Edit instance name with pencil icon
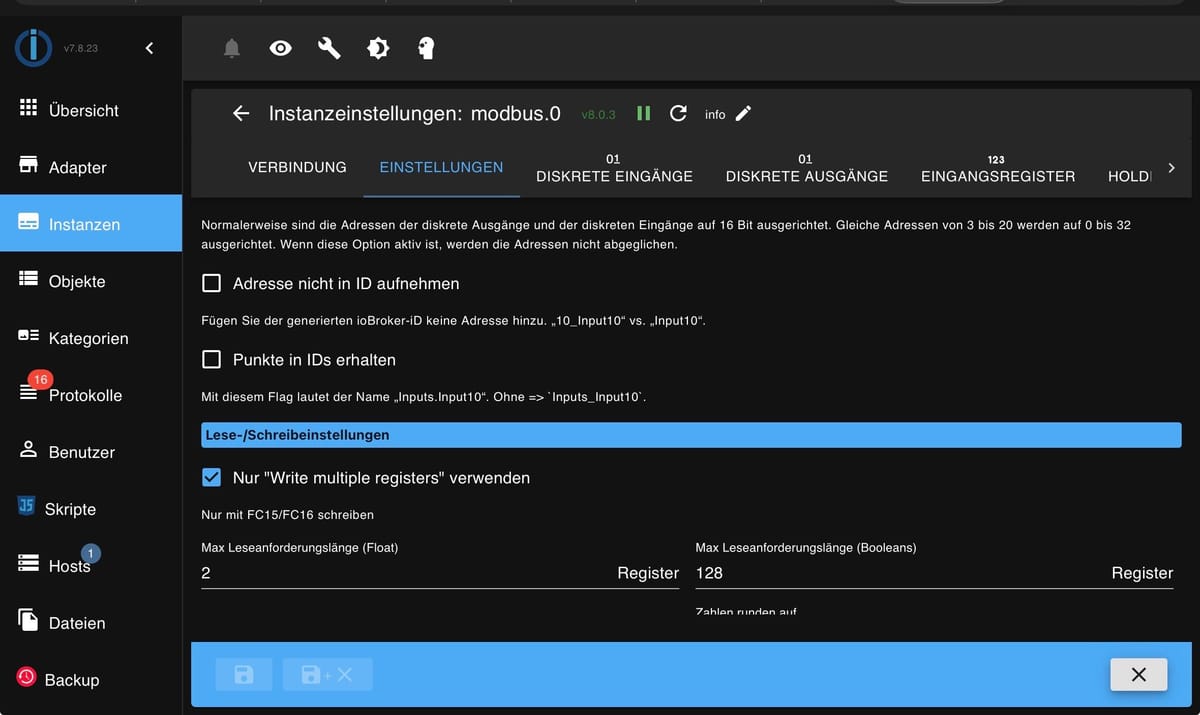The image size is (1200, 715). (743, 113)
